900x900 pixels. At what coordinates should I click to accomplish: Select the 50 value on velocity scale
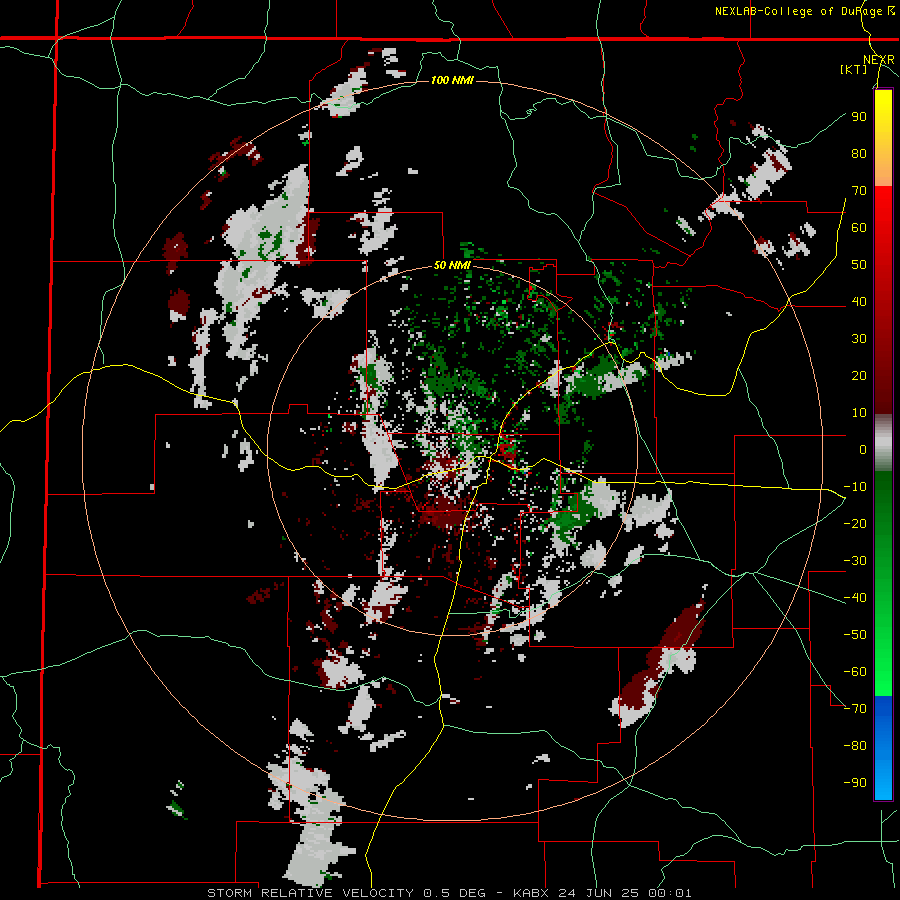point(859,265)
